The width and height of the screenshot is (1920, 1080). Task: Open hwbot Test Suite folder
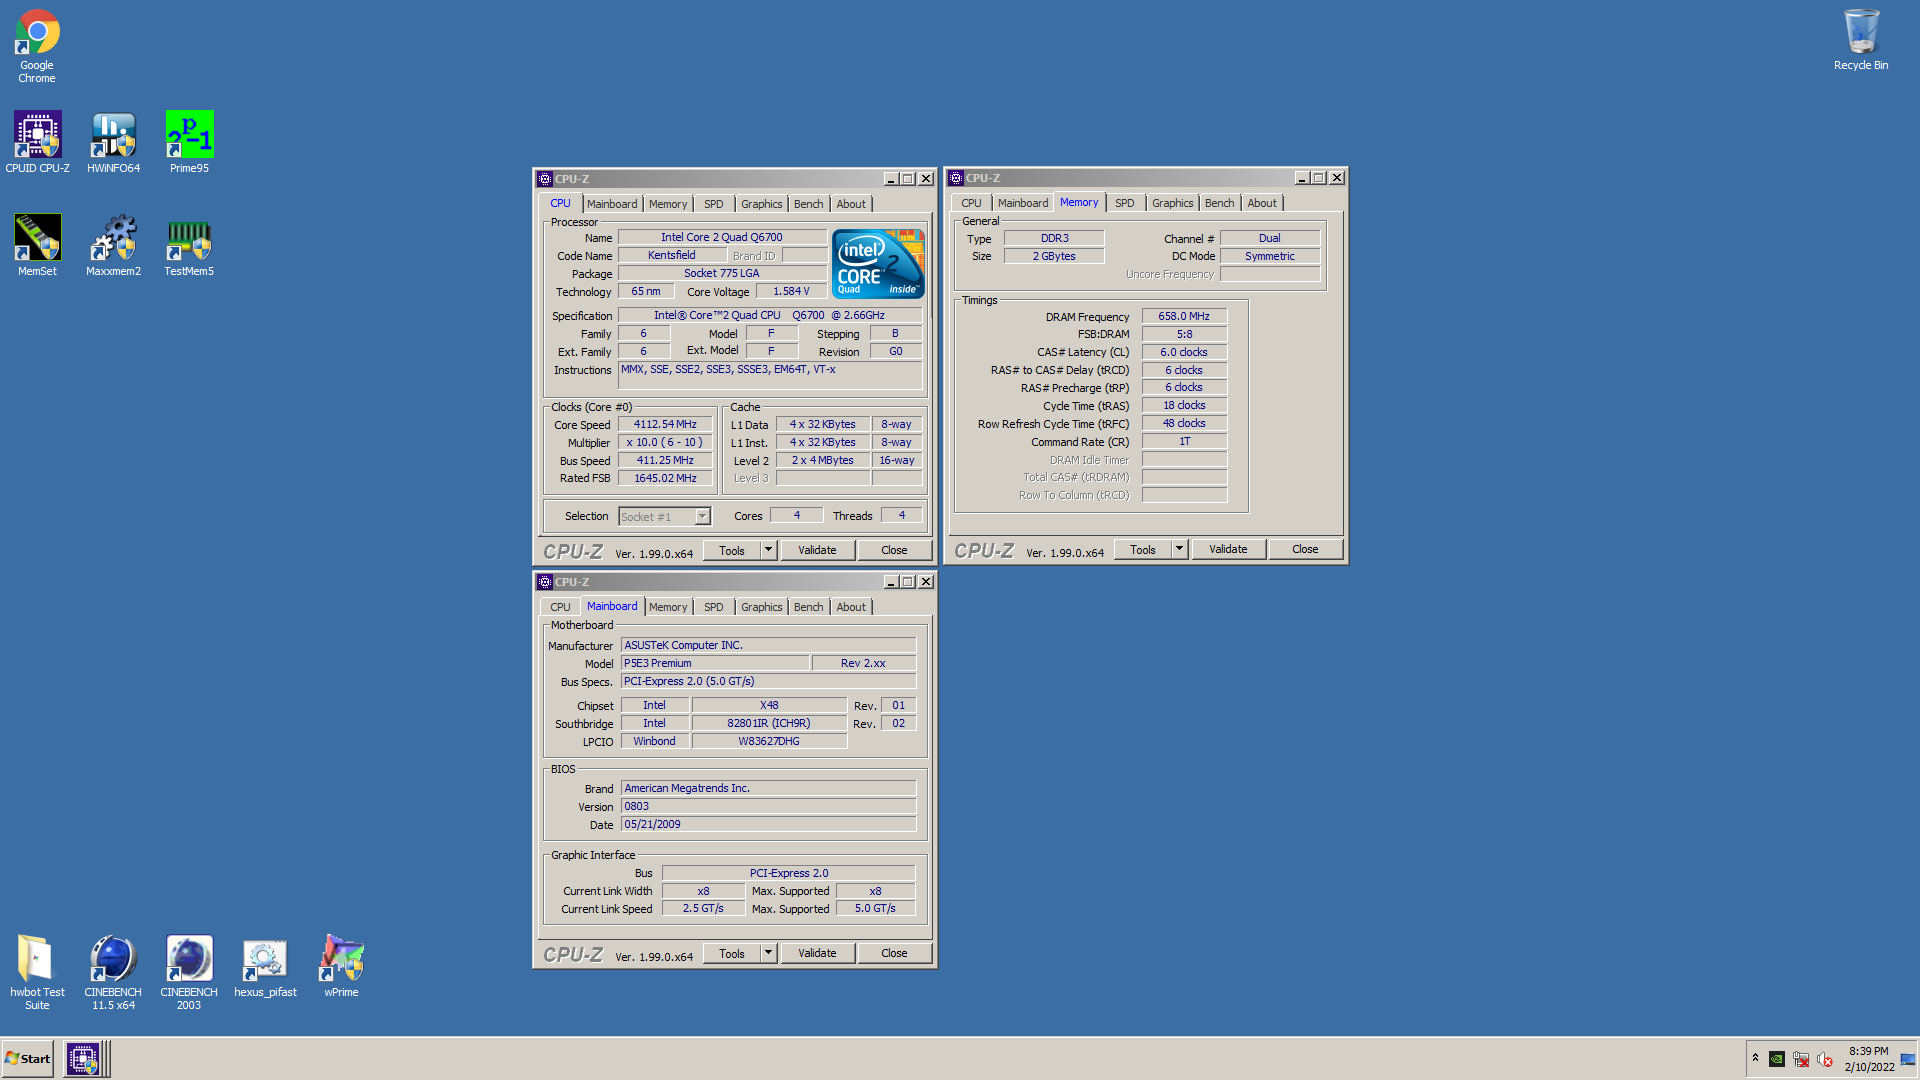pyautogui.click(x=37, y=972)
